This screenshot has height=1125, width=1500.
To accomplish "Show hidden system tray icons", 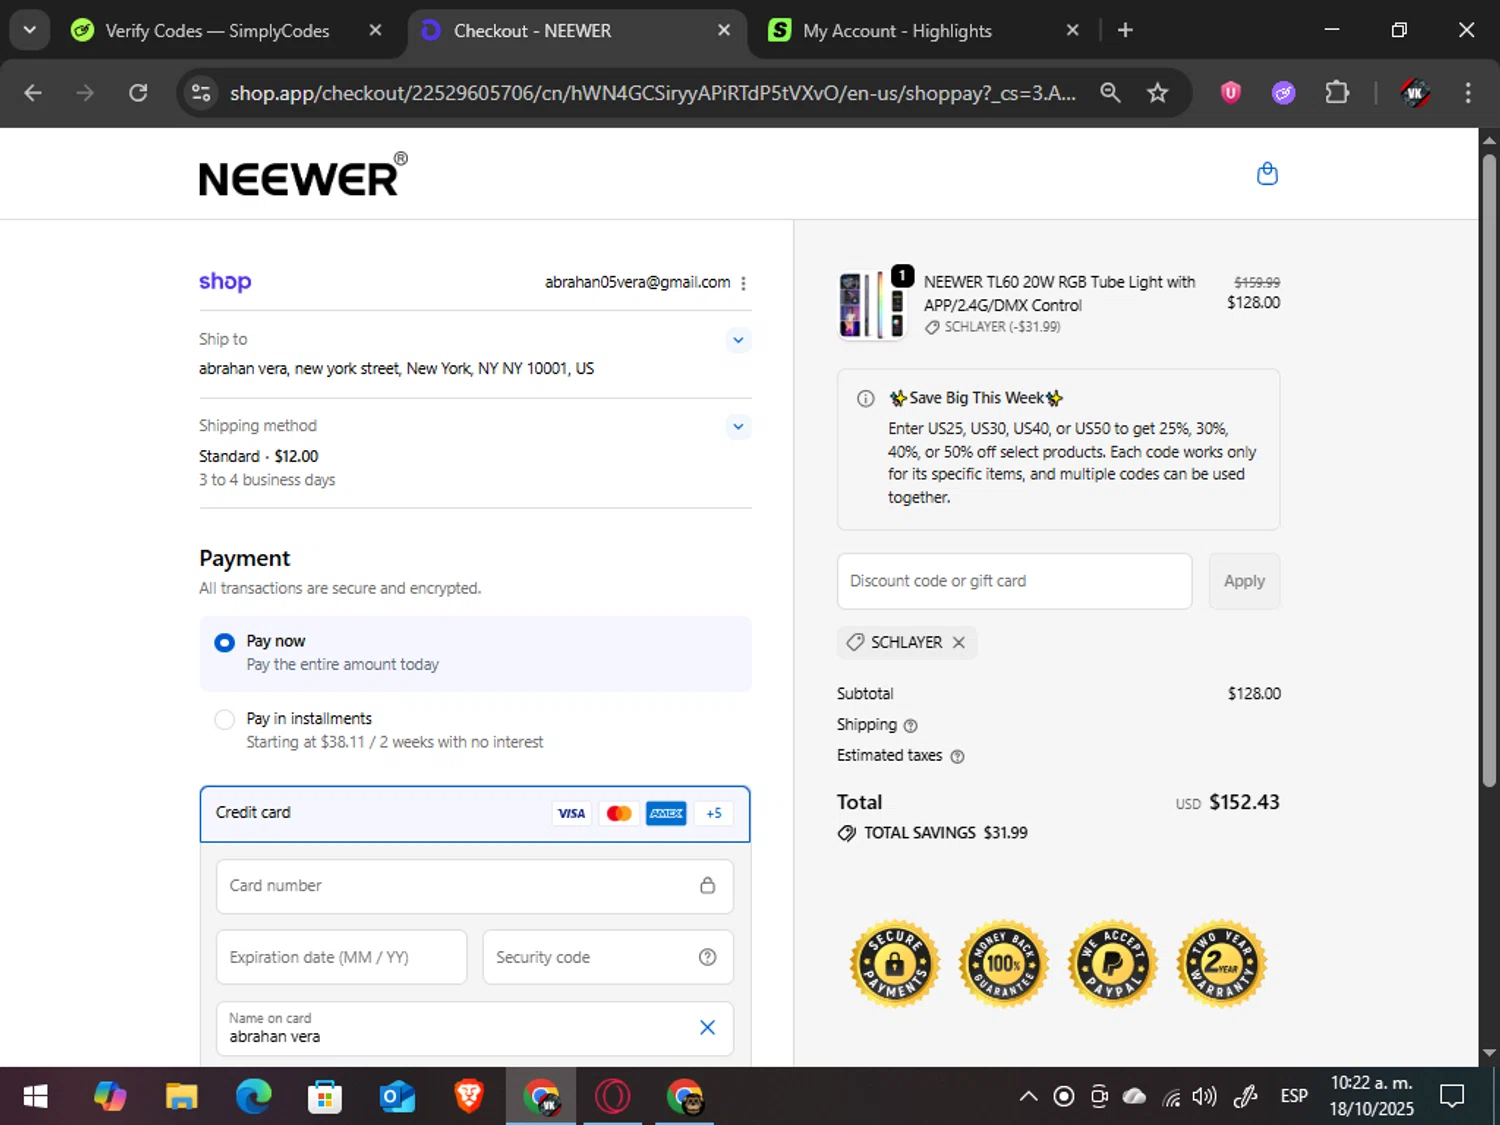I will 1028,1097.
